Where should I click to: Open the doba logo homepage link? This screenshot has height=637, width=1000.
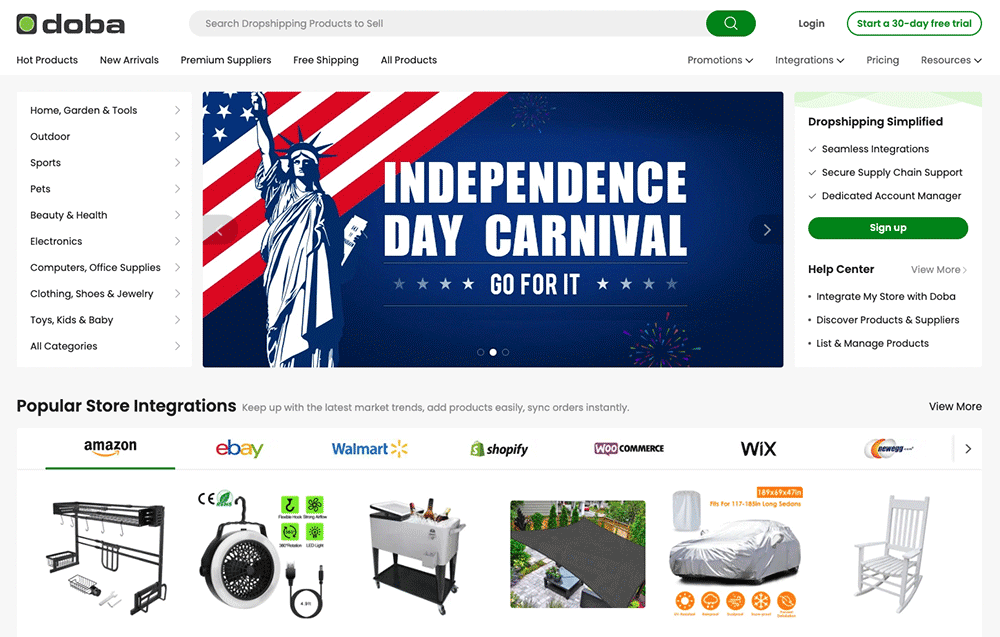pyautogui.click(x=70, y=24)
